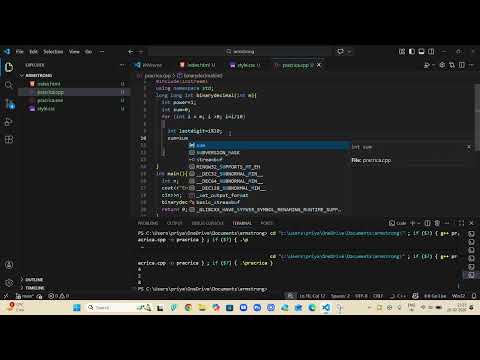Viewport: 480px width, 360px height.
Task: Switch to the style.css editor tab
Action: [246, 65]
